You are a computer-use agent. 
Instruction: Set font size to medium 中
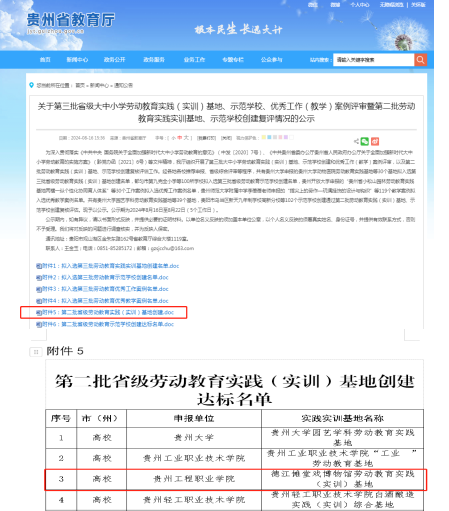[180, 138]
